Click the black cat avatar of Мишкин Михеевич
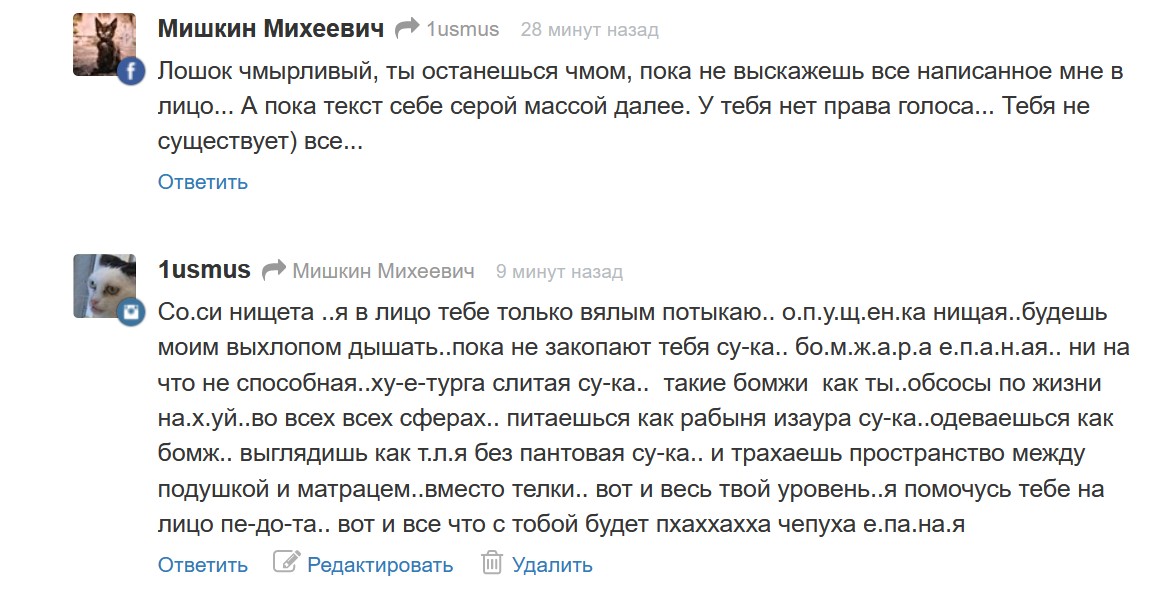The image size is (1162, 615). pos(104,44)
